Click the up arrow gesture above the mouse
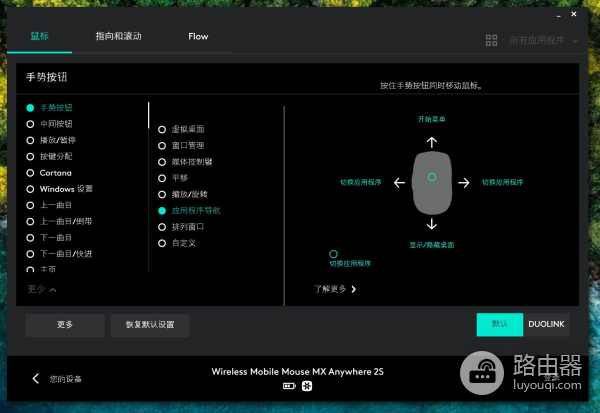Viewport: 600px width, 413px height. coord(432,142)
